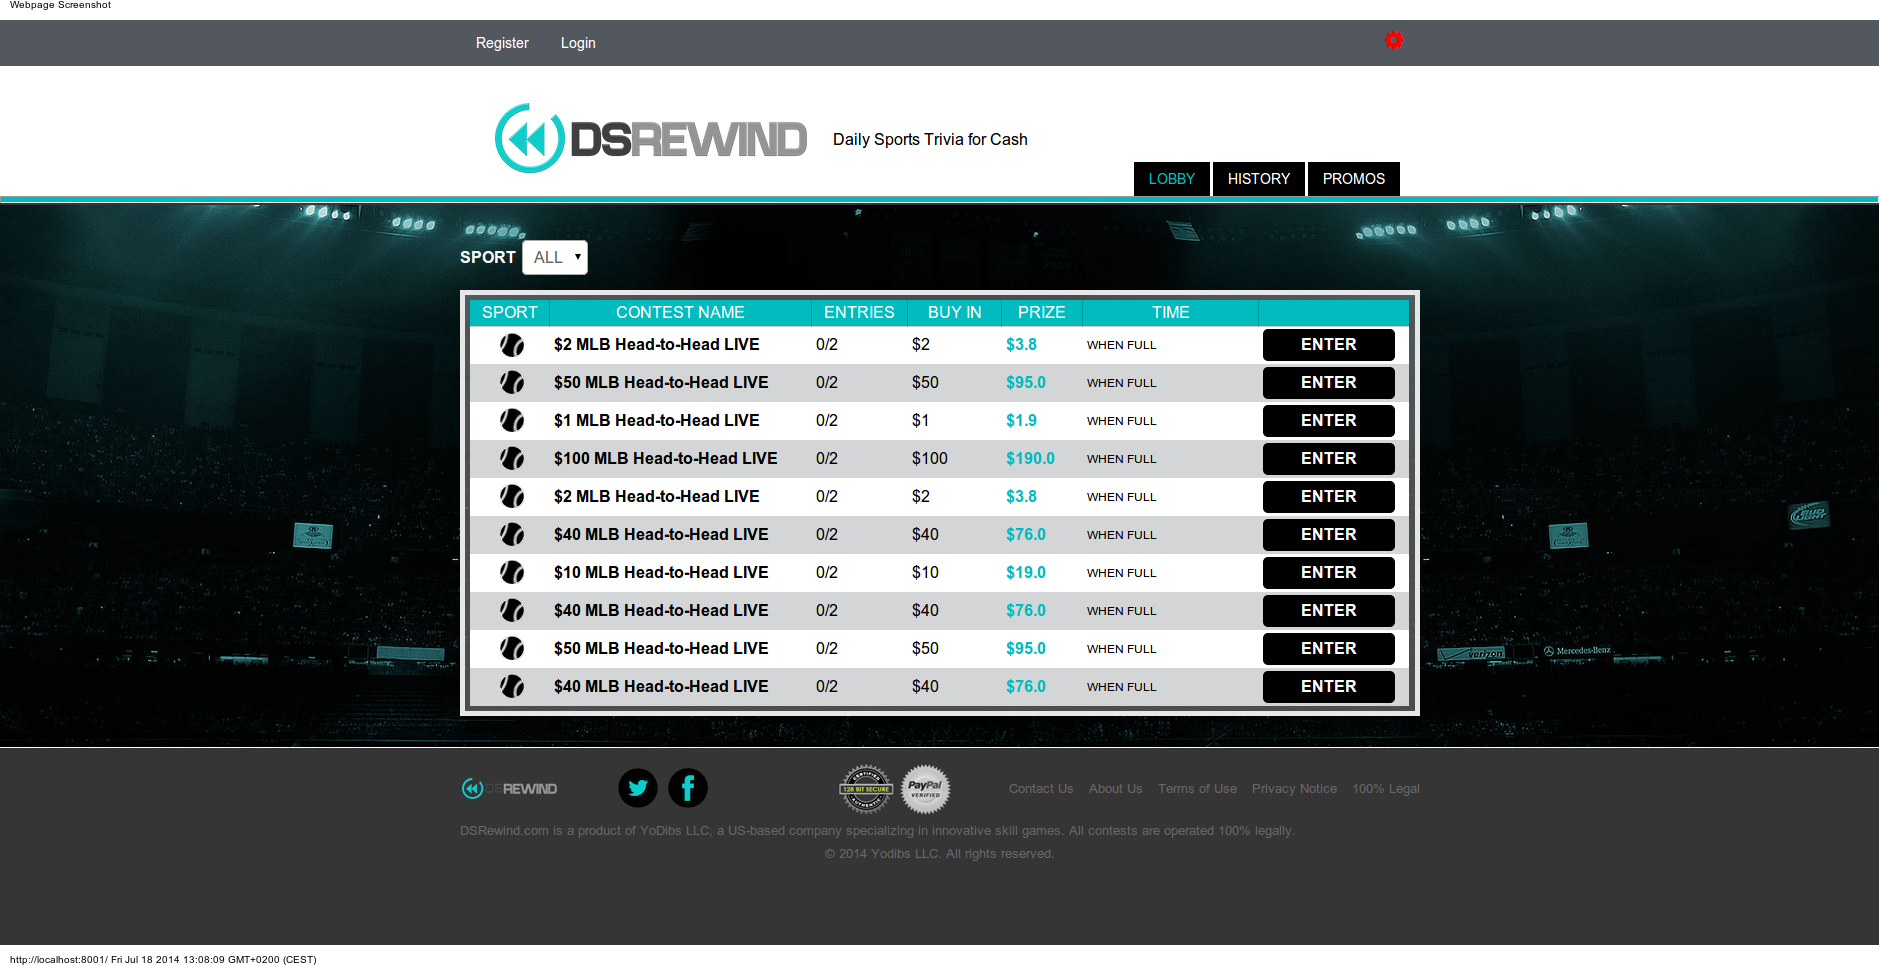Click ENTER in the first contest row
This screenshot has height=965, width=1879.
[1329, 345]
